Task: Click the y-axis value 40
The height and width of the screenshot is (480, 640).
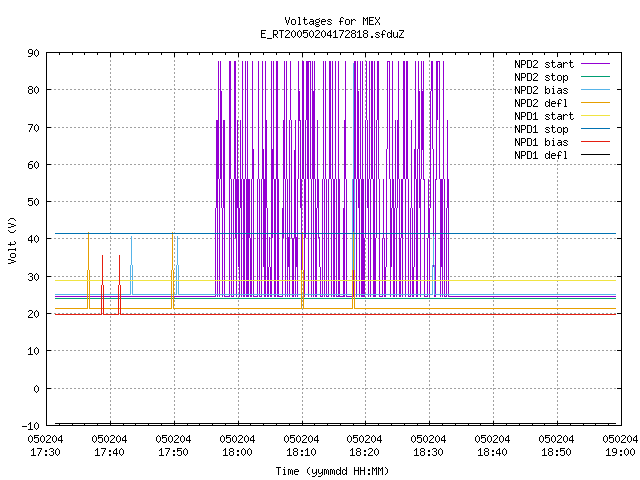Action: (33, 239)
